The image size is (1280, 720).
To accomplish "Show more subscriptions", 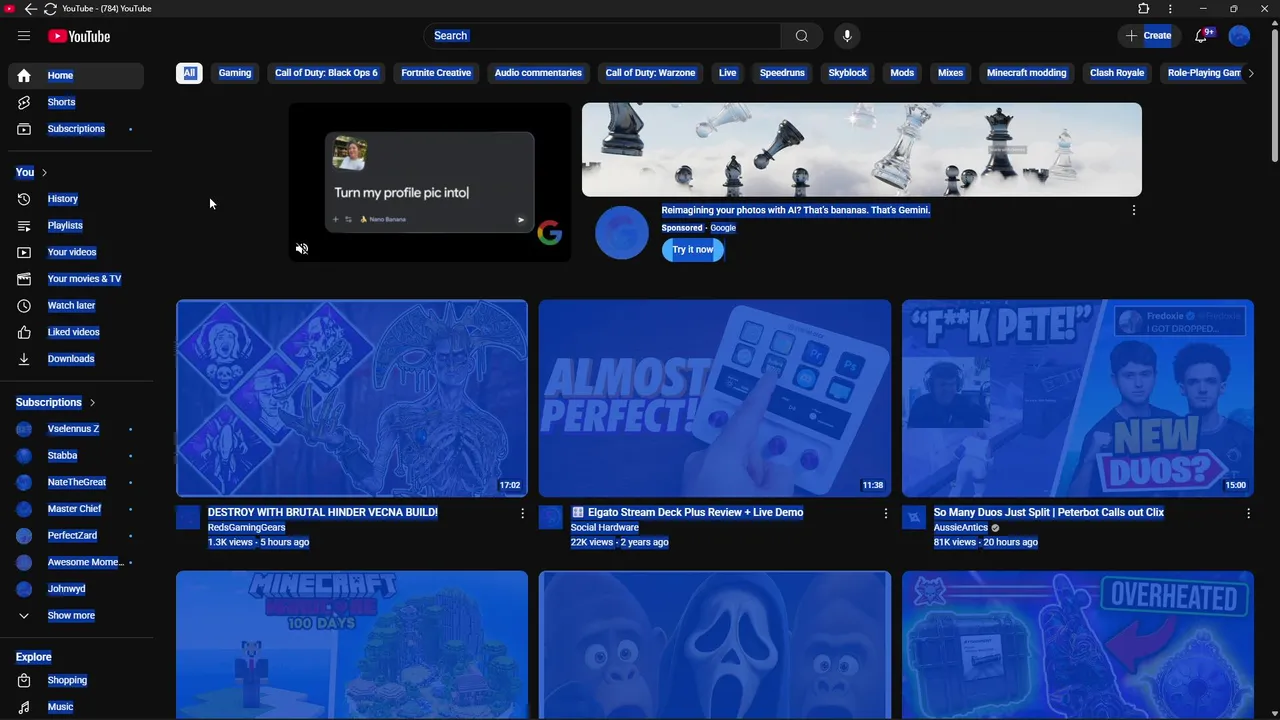I will 76,616.
